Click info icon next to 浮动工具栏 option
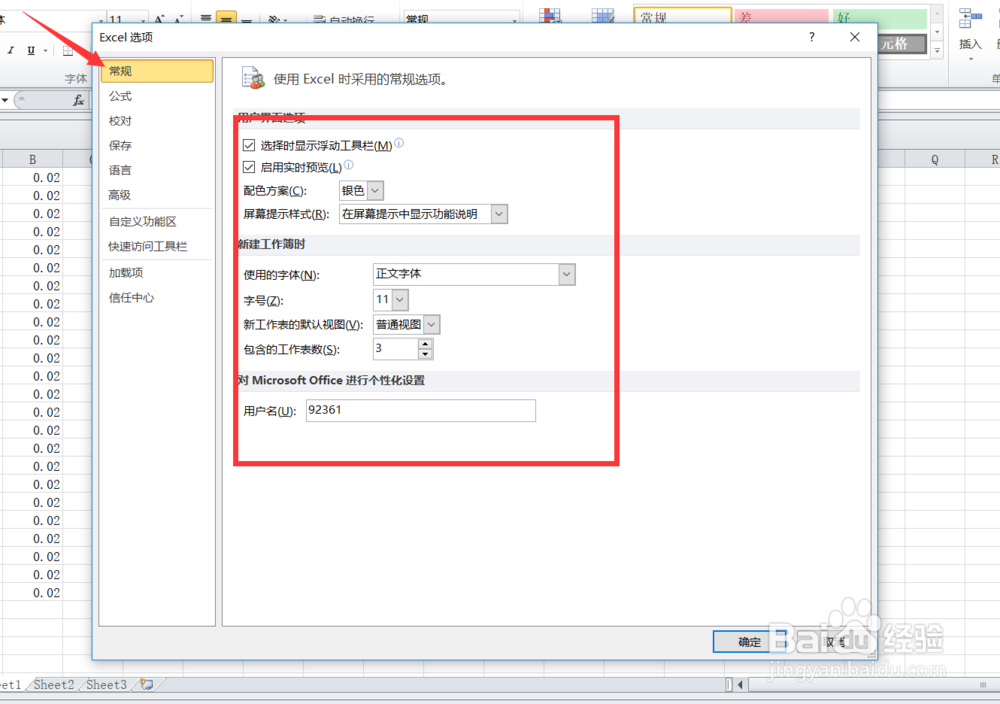The width and height of the screenshot is (1000, 704). coord(399,143)
